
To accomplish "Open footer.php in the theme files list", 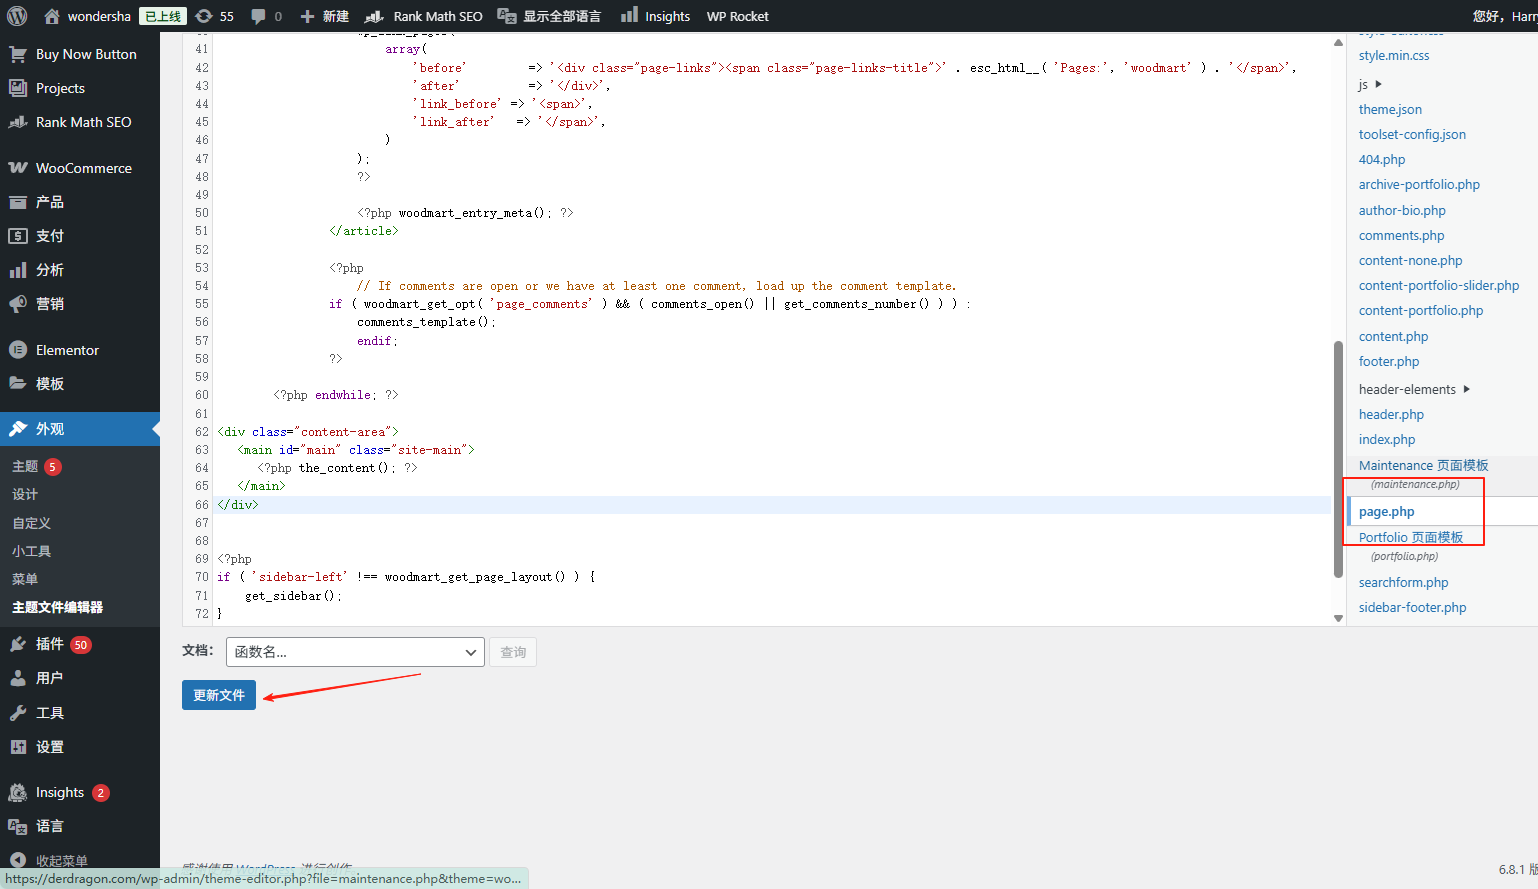I will click(1388, 361).
